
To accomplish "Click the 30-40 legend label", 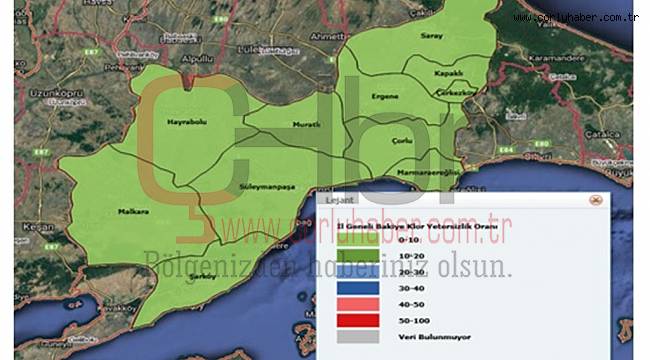I will [x=411, y=289].
